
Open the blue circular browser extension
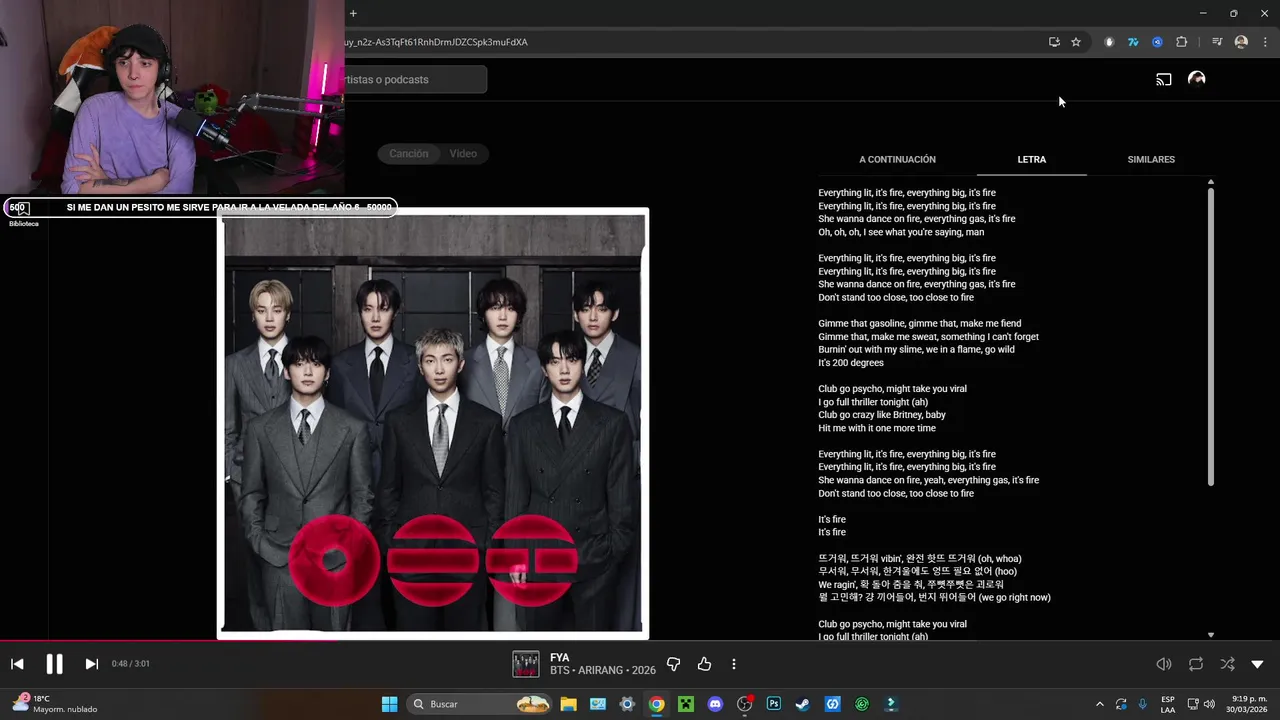[1157, 42]
